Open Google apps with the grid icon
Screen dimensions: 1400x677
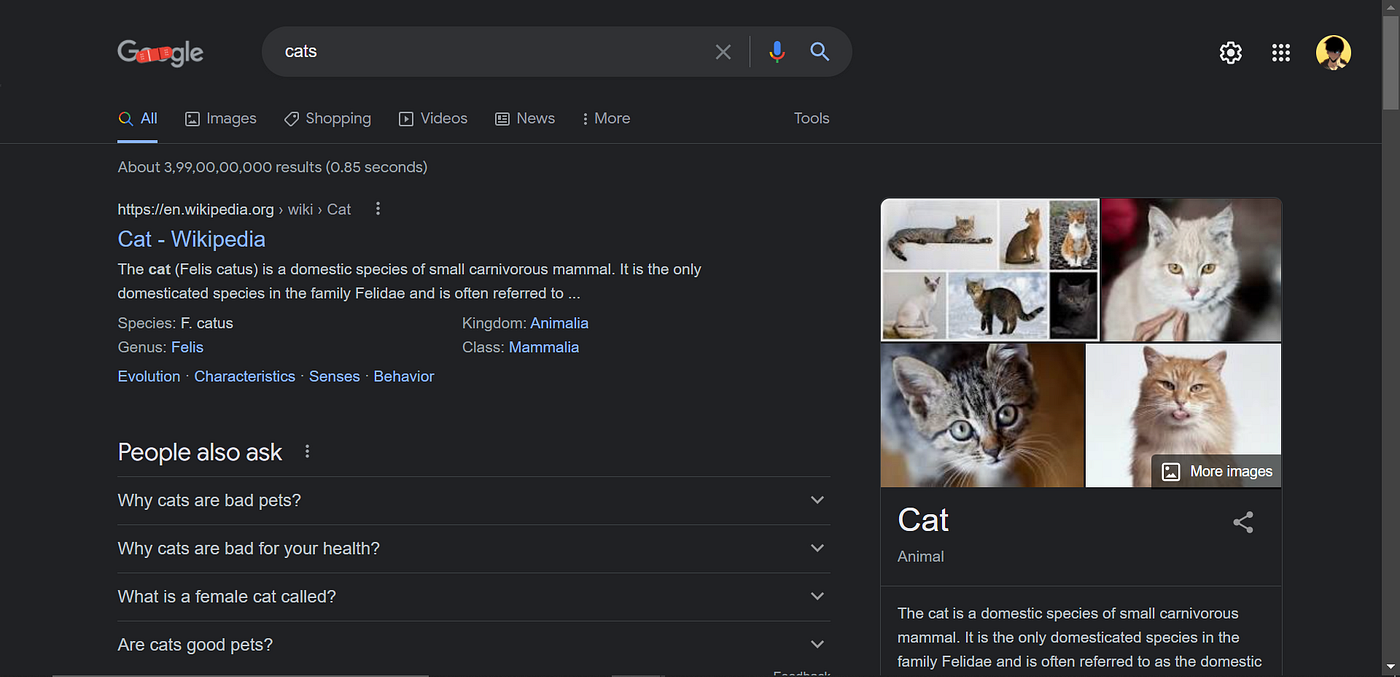(1281, 52)
